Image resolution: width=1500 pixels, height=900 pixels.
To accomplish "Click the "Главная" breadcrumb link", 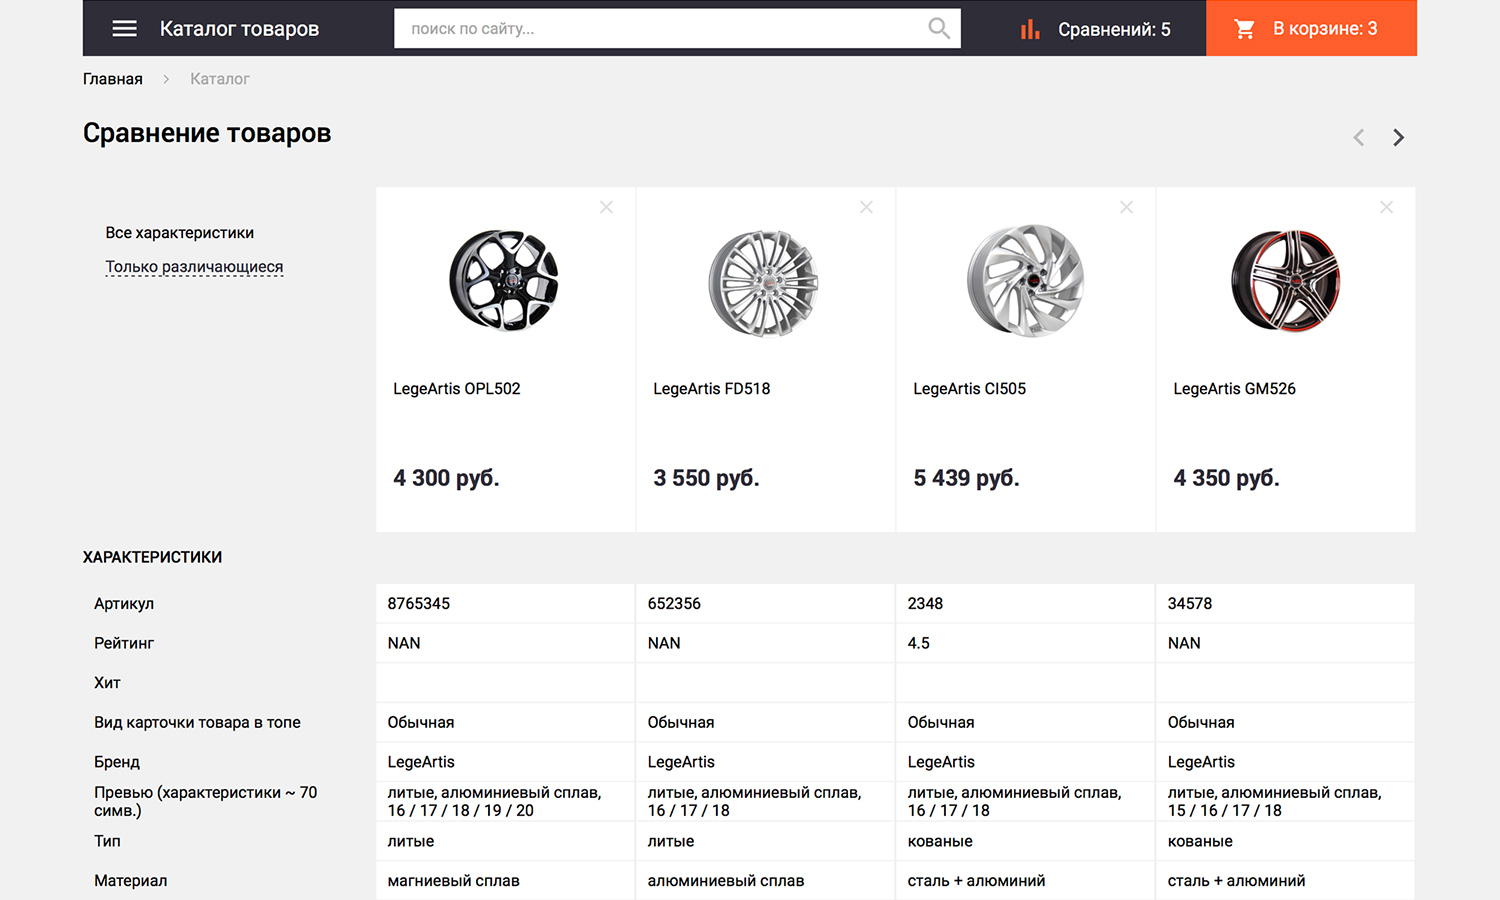I will tap(113, 79).
